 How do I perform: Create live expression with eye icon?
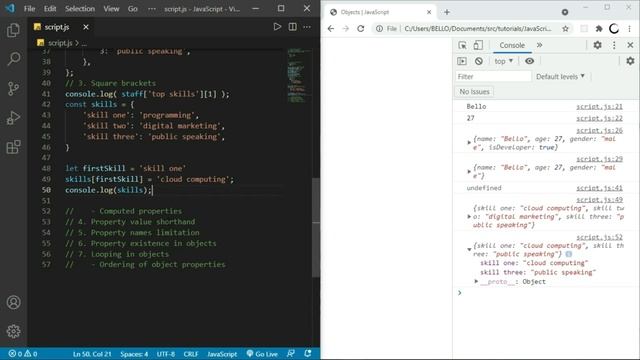[529, 61]
